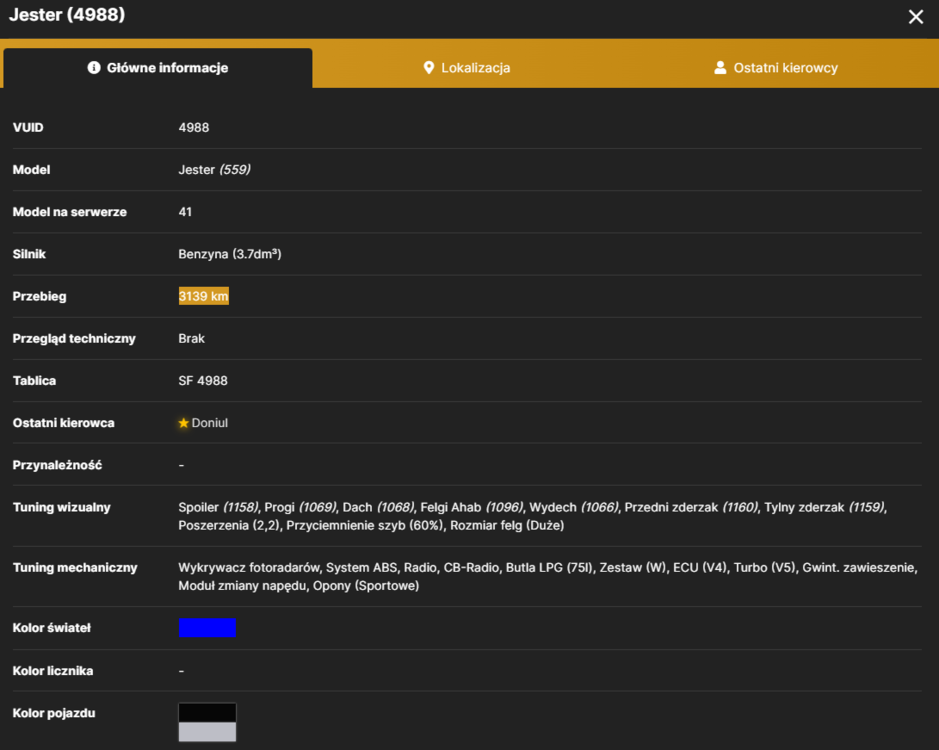Click the Przegląd techniczny value Brak
Image resolution: width=939 pixels, height=750 pixels.
click(x=192, y=338)
